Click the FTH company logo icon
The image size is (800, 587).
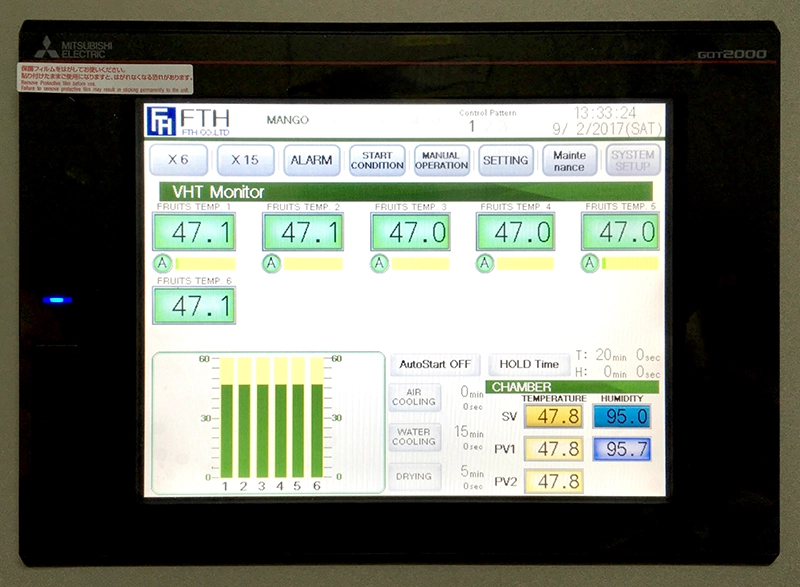point(161,121)
